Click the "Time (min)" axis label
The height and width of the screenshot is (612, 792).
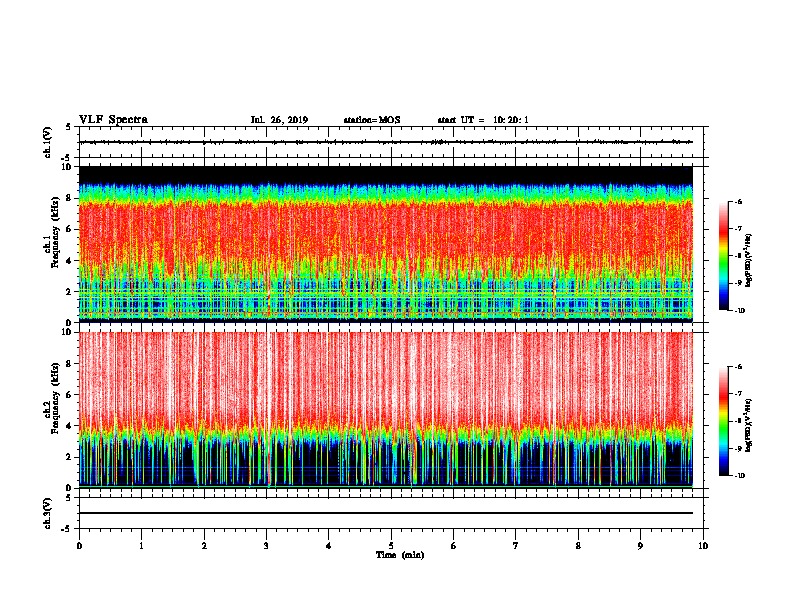click(400, 555)
